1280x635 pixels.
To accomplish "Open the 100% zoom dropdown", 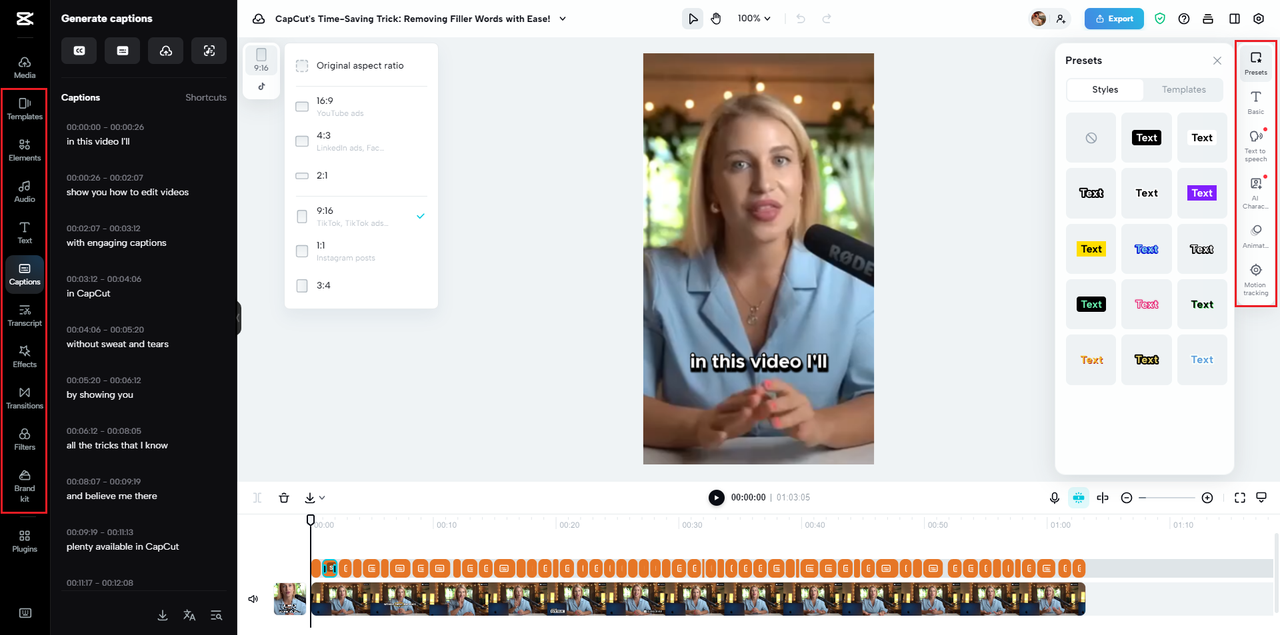I will pos(755,18).
